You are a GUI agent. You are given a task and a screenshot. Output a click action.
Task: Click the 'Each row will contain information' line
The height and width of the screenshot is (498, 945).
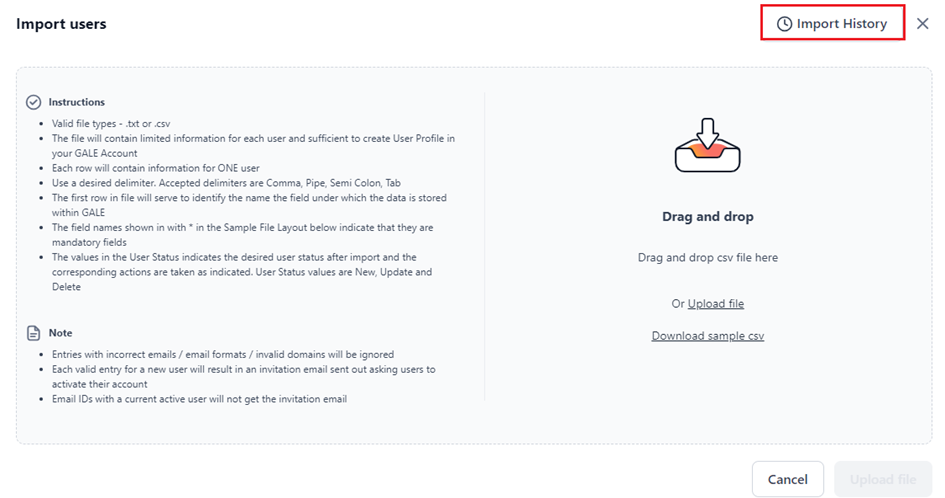point(155,168)
